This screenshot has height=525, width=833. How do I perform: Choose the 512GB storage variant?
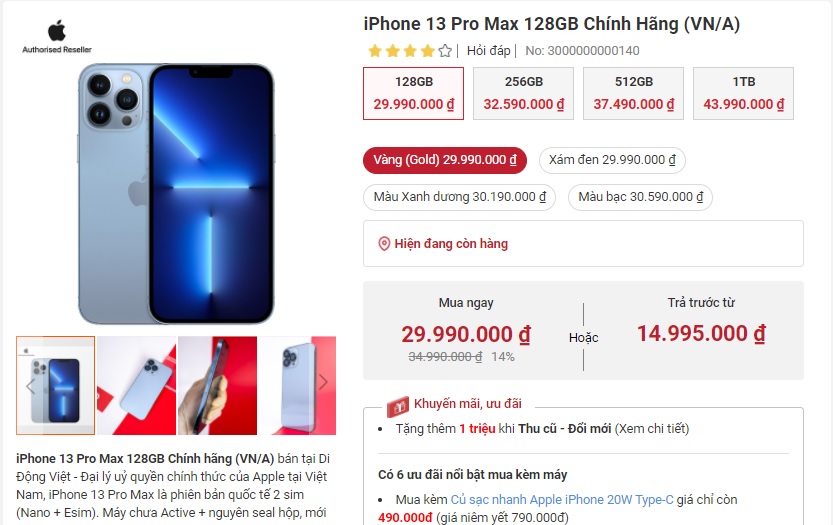click(x=633, y=94)
